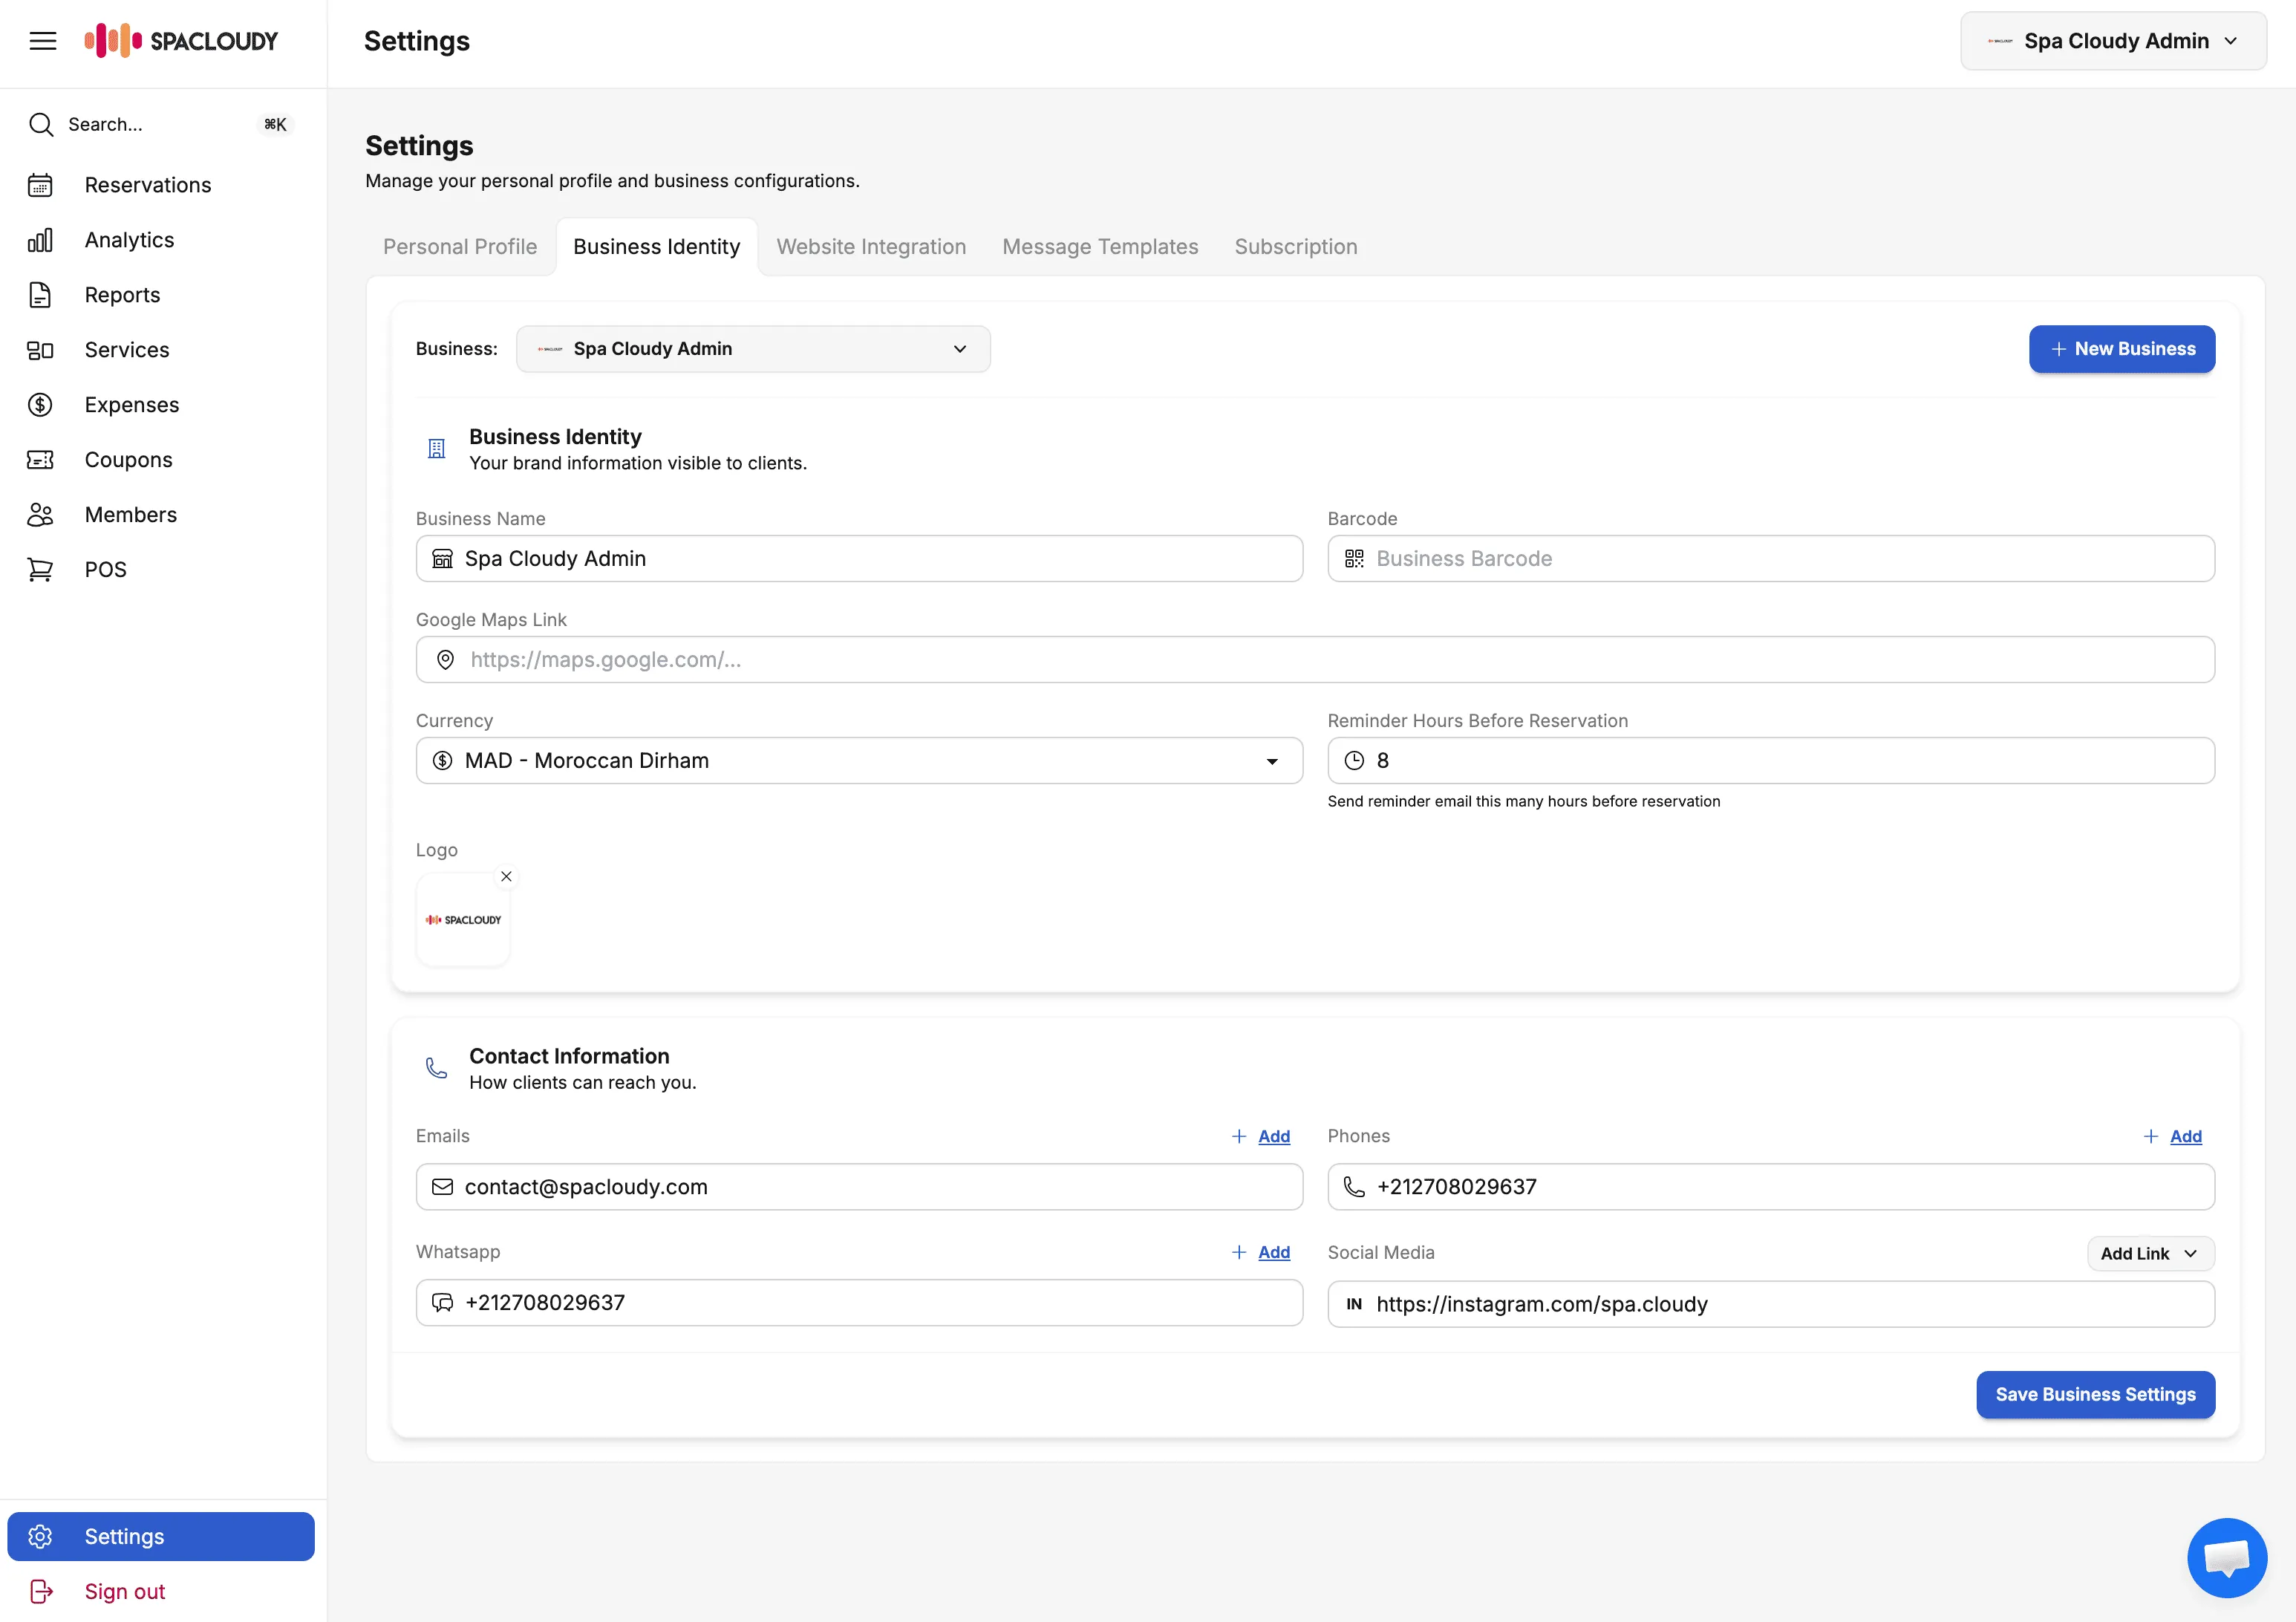Remove the uploaded logo with X
The width and height of the screenshot is (2296, 1622).
[506, 876]
